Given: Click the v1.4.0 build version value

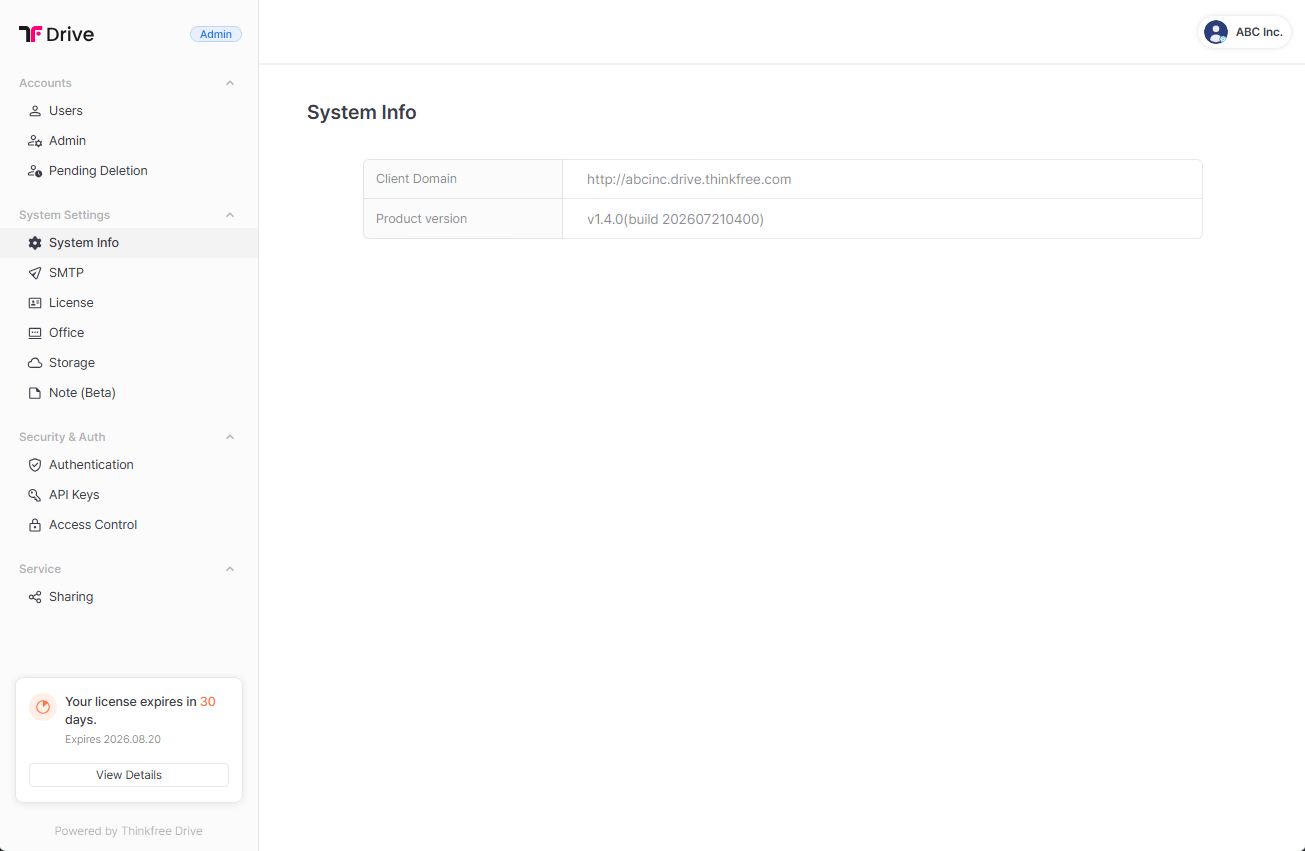Looking at the screenshot, I should click(x=675, y=219).
